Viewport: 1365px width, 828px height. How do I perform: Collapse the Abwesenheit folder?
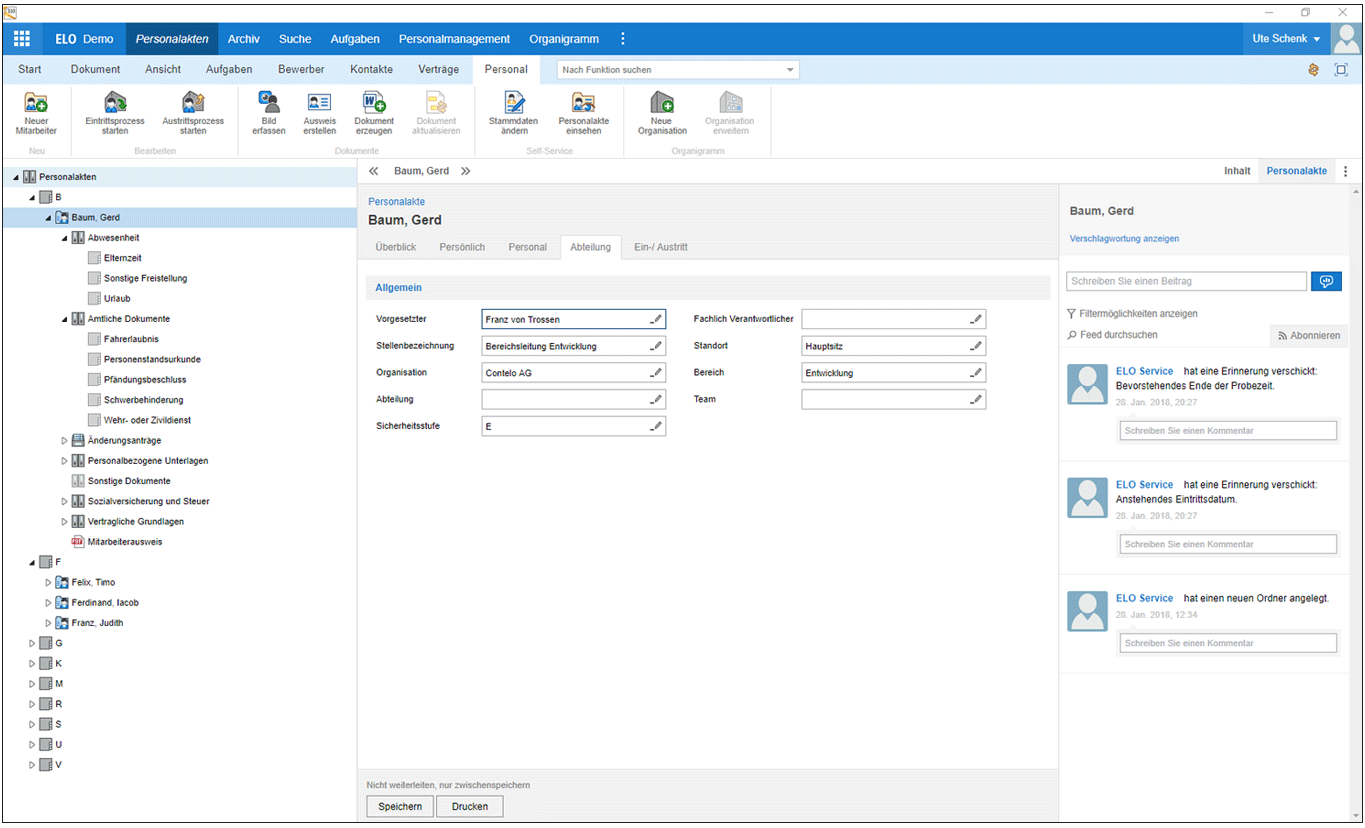tap(64, 239)
